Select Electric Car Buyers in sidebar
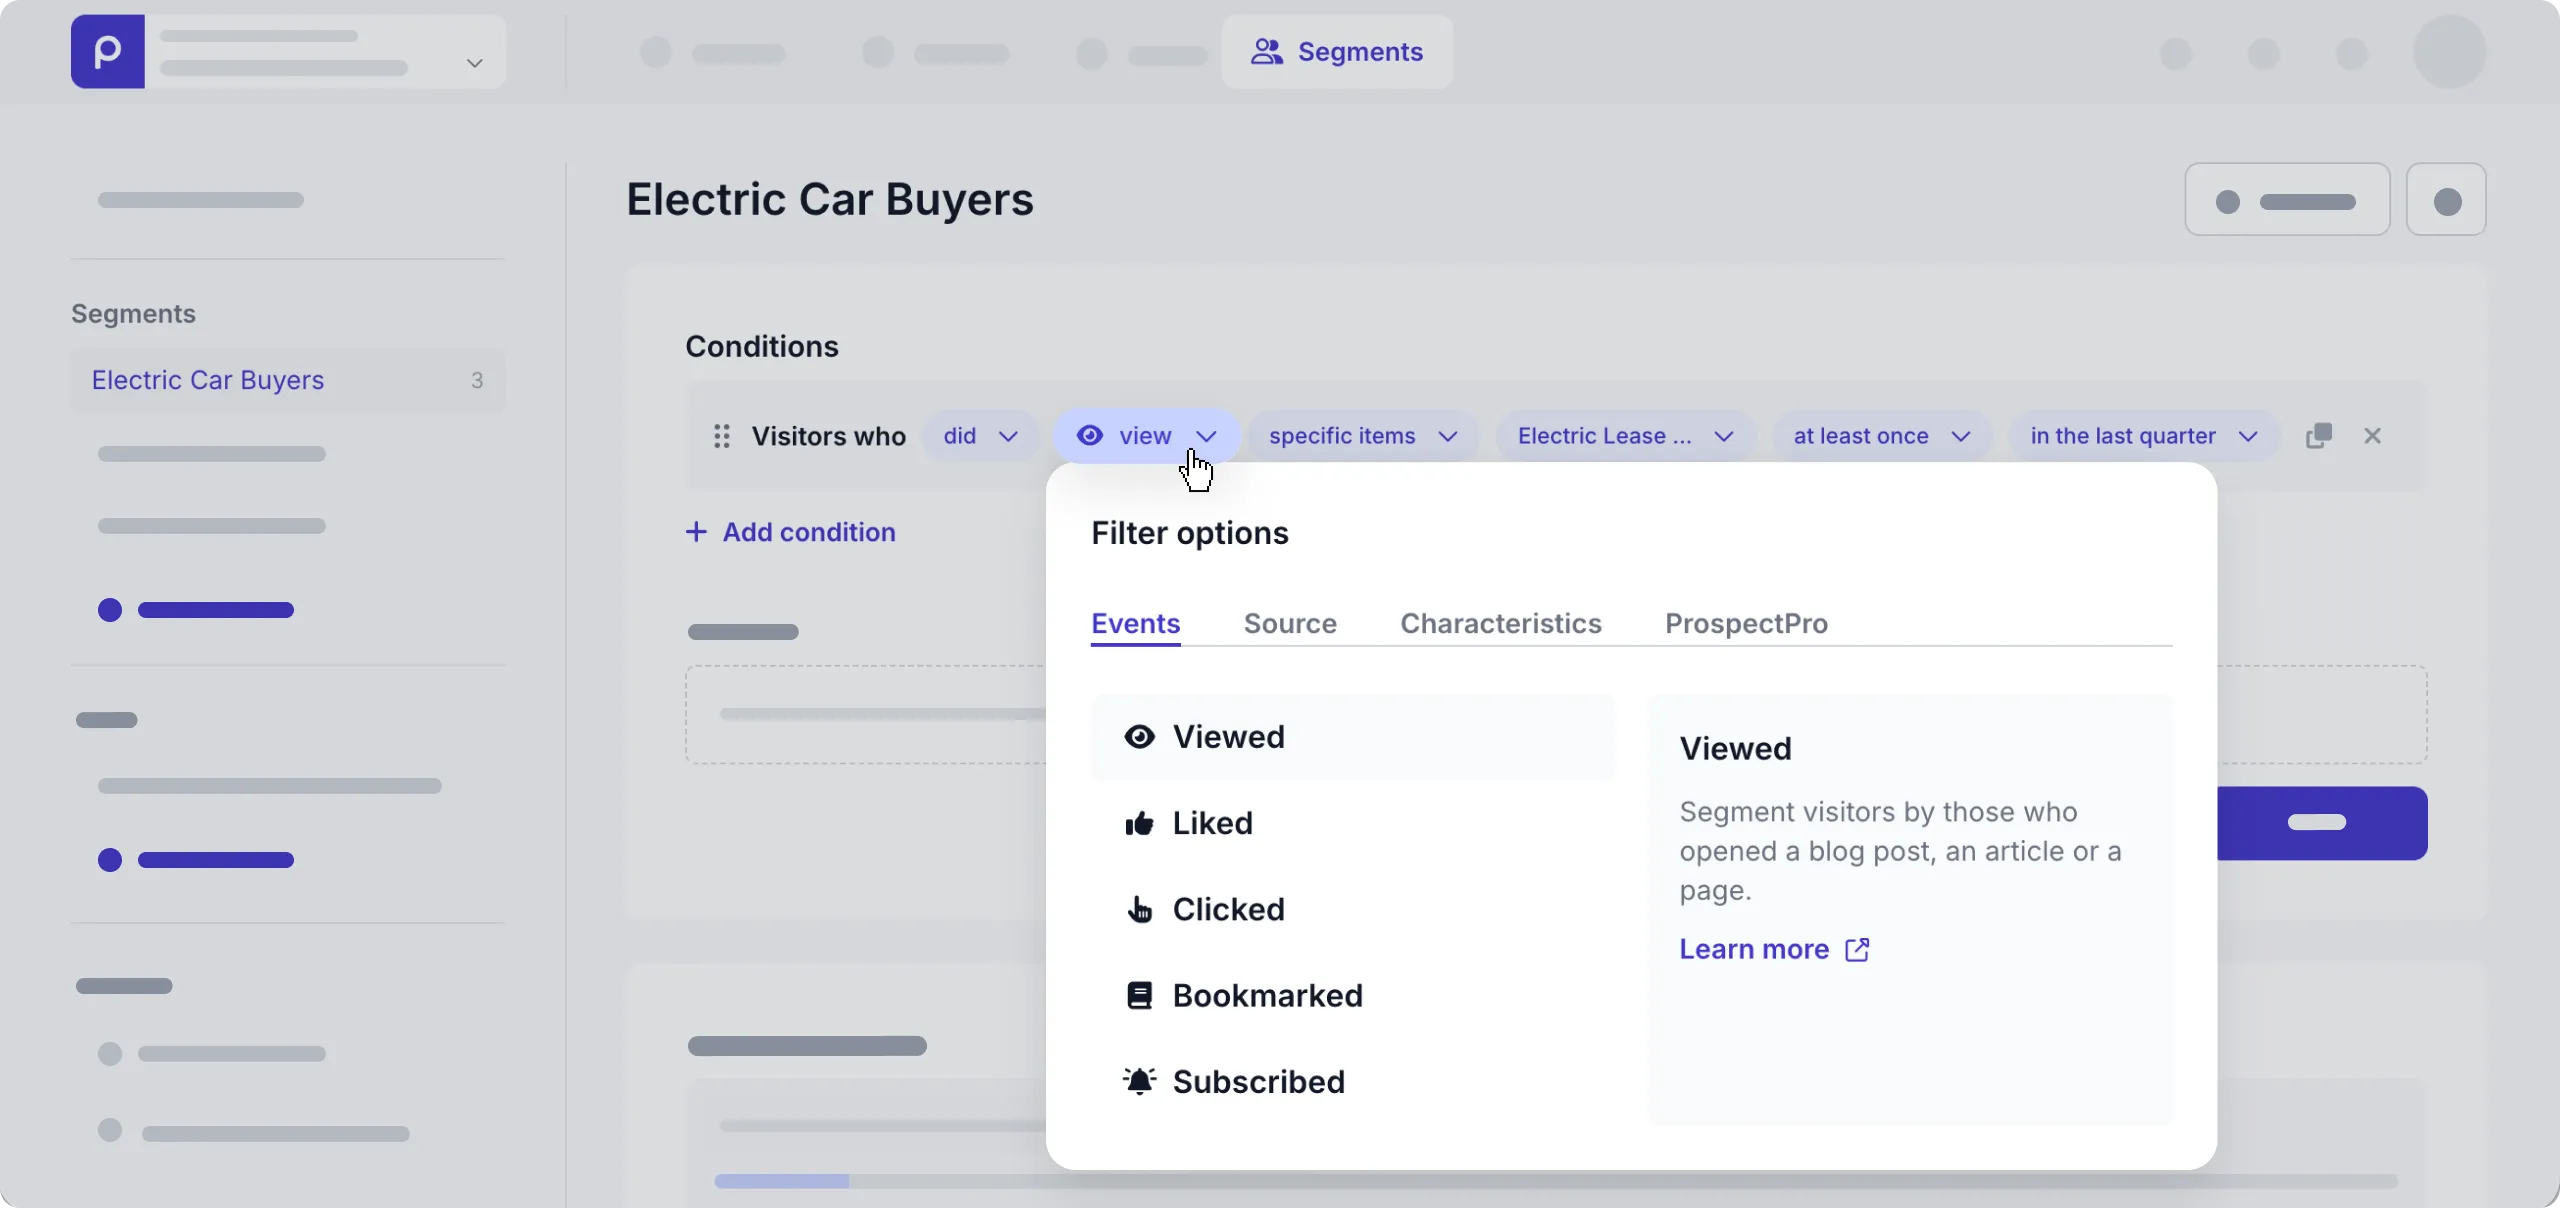Viewport: 2560px width, 1208px height. pos(208,380)
